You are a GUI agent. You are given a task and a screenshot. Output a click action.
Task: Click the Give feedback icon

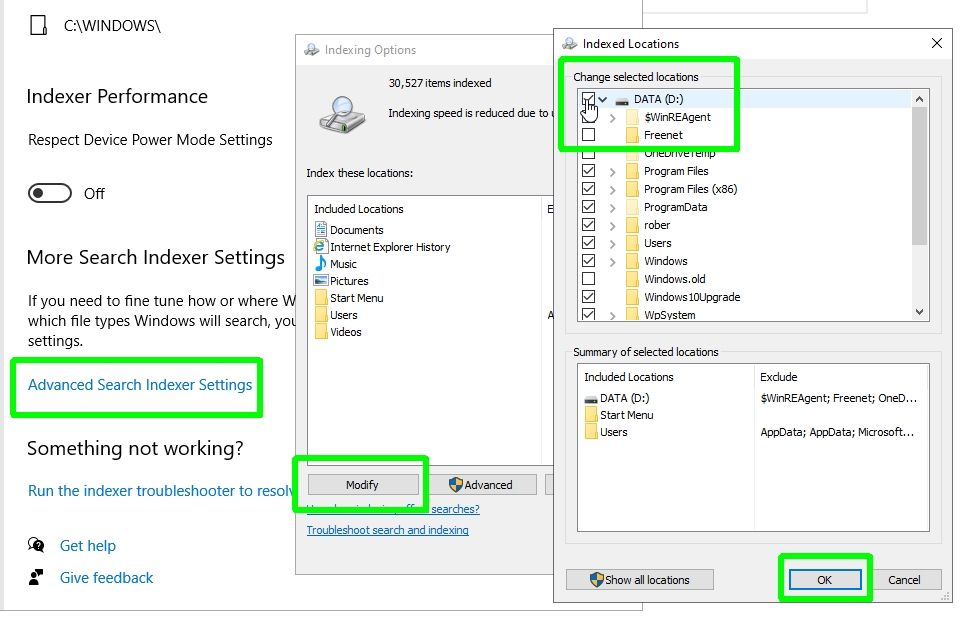coord(36,577)
